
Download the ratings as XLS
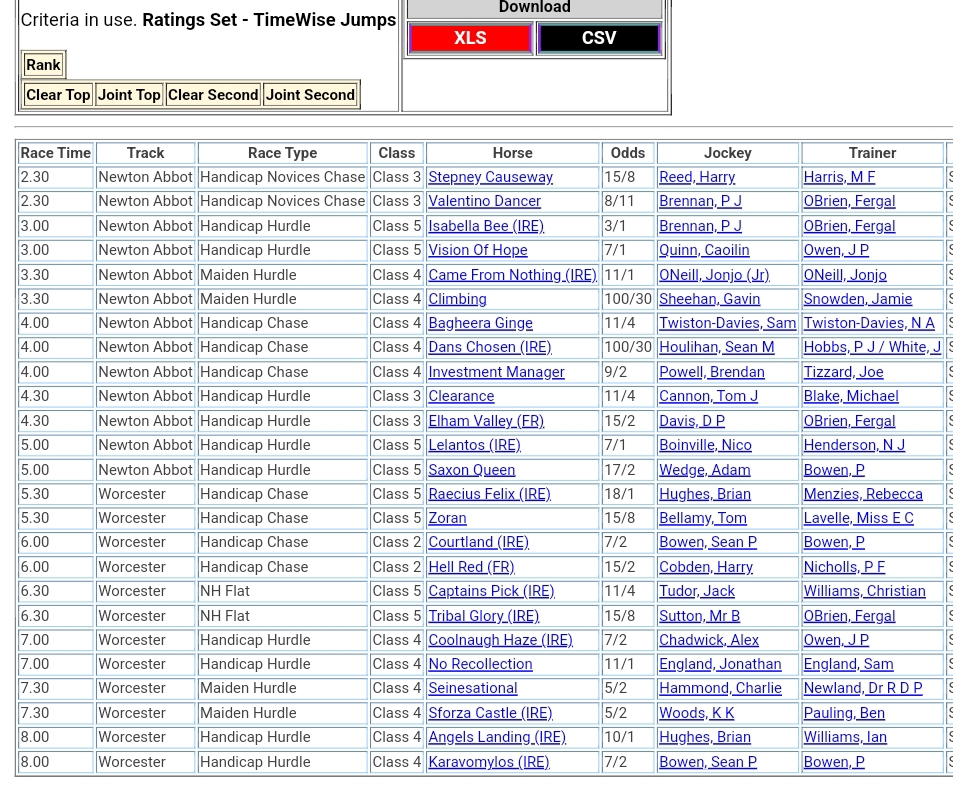point(470,38)
